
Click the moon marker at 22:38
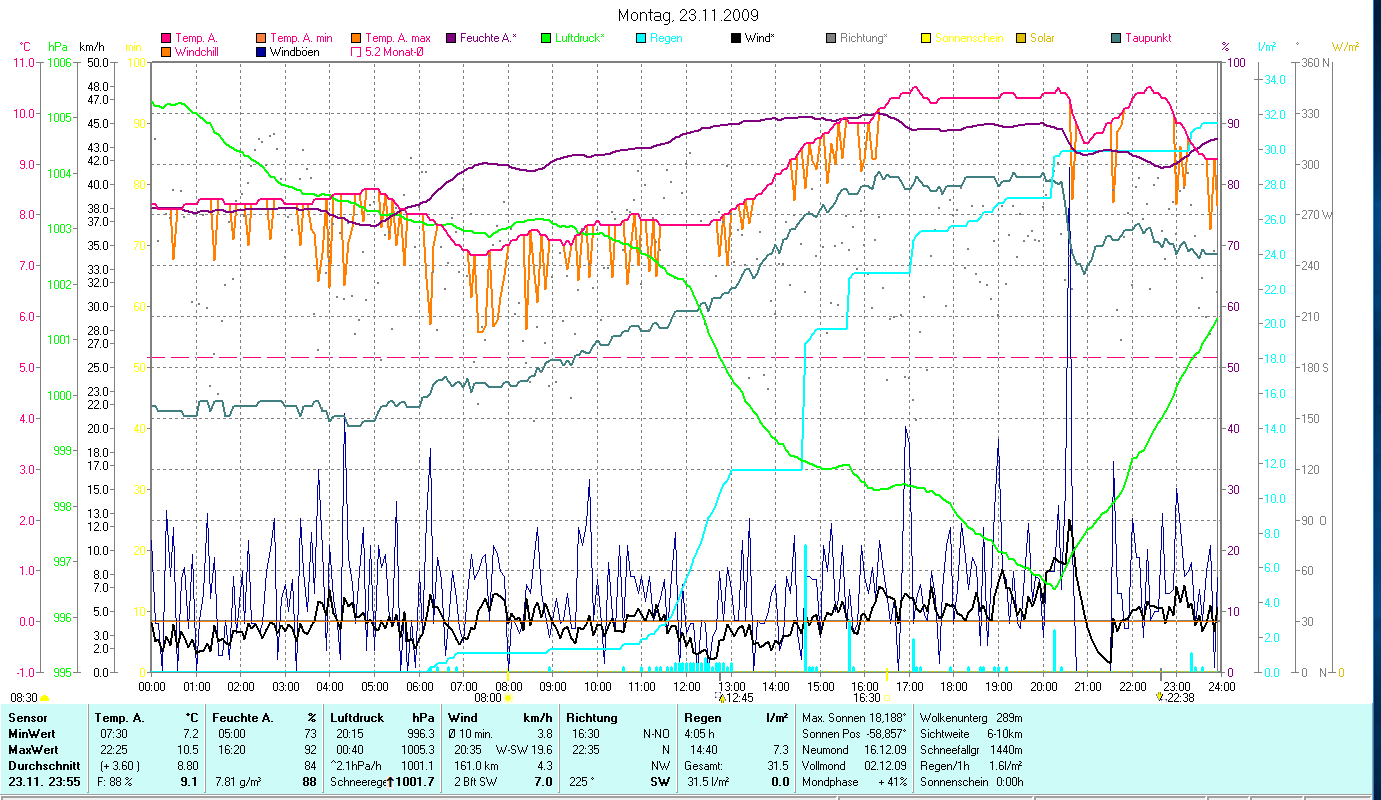point(1160,695)
